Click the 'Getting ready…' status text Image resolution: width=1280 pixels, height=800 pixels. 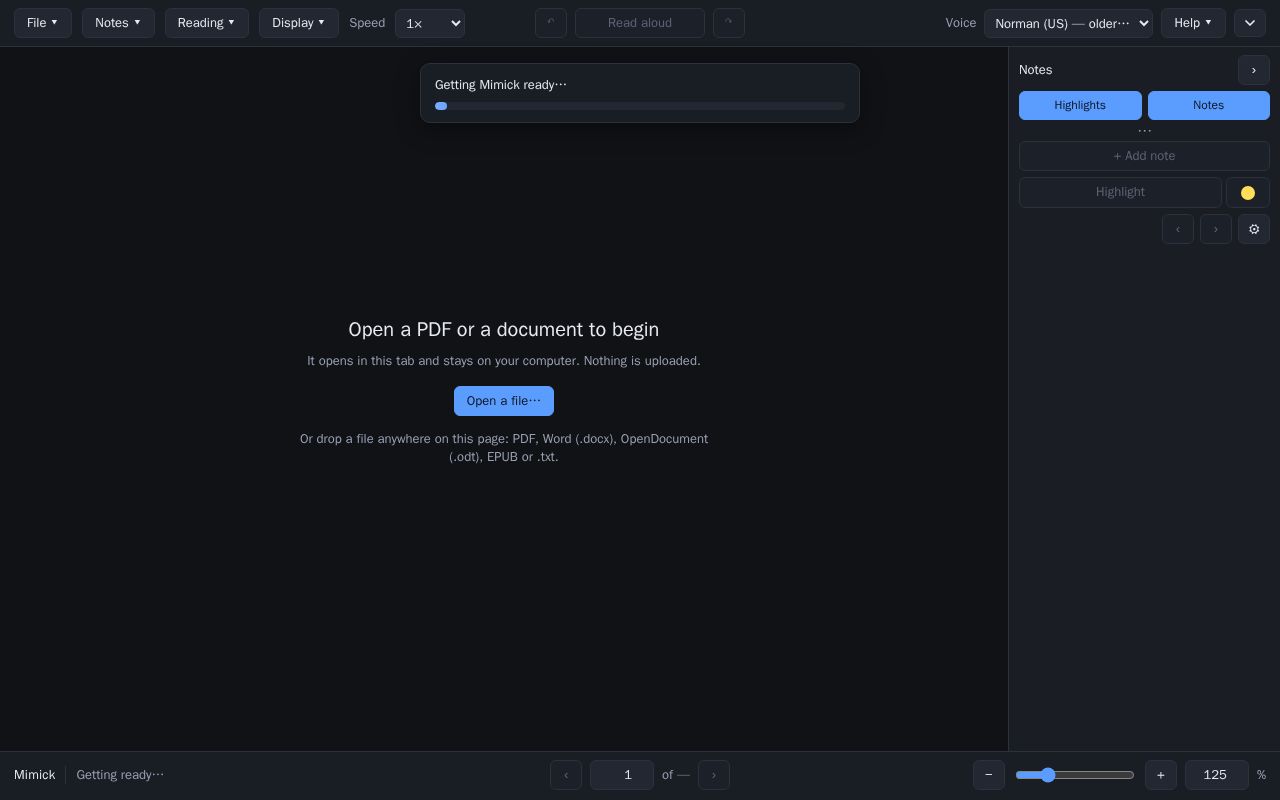pos(120,775)
